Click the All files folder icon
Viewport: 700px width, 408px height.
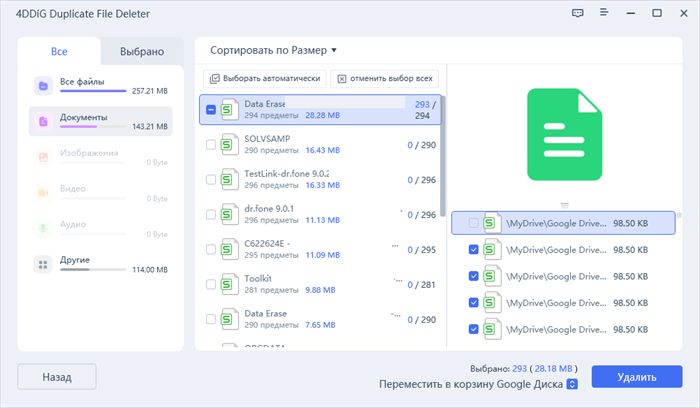(43, 86)
